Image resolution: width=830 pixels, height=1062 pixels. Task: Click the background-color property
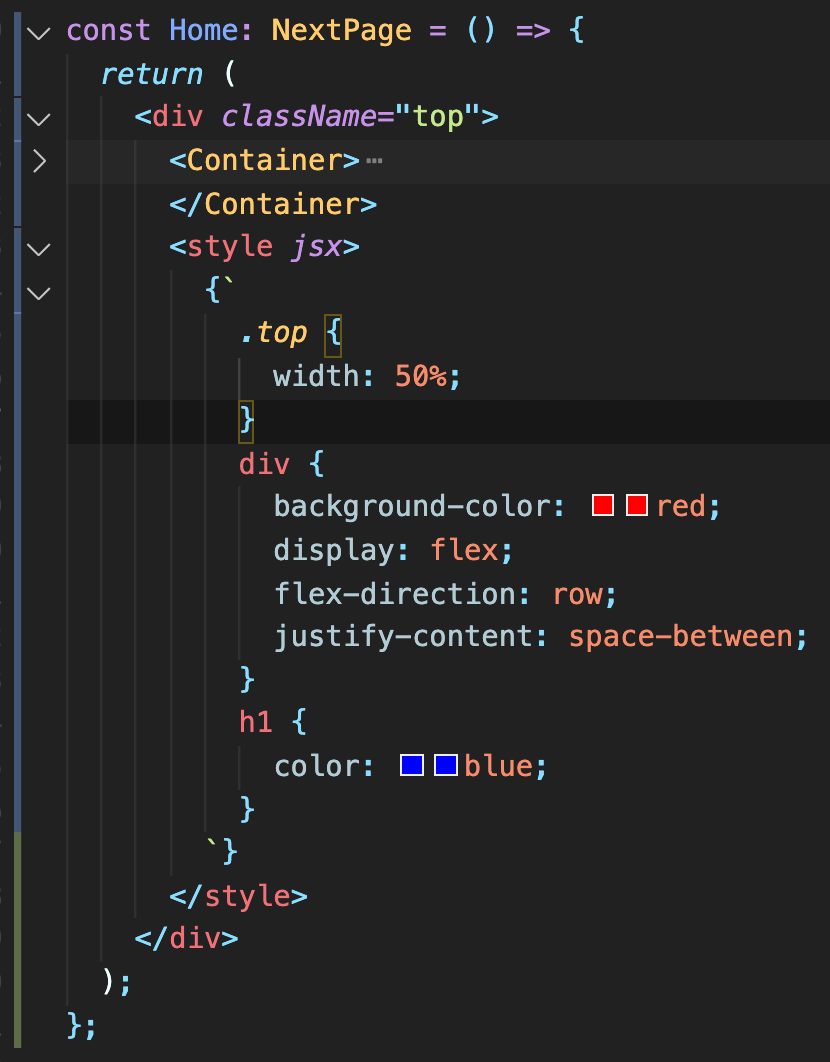click(x=411, y=507)
